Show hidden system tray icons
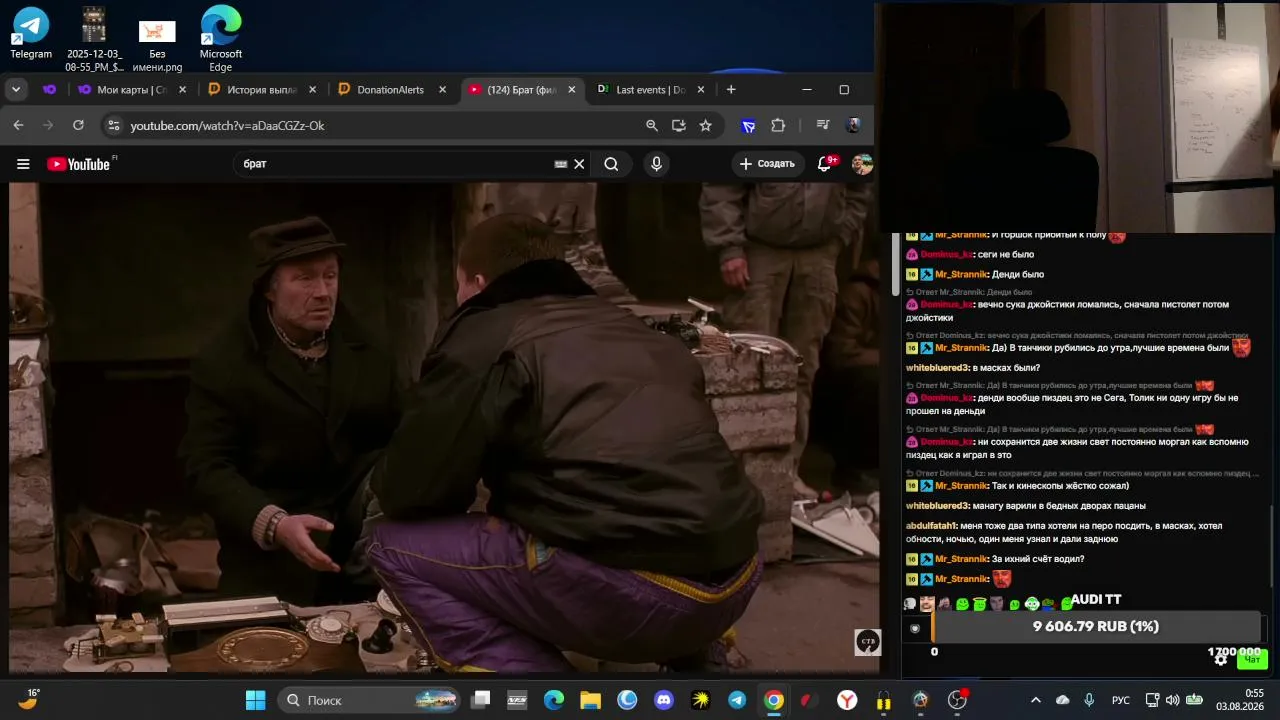 (1036, 700)
